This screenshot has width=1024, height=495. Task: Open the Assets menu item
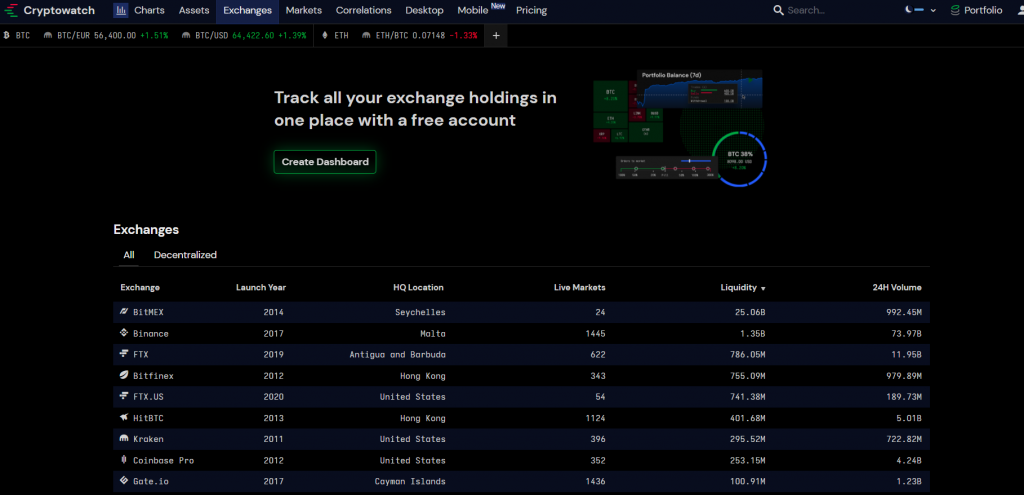(x=194, y=10)
